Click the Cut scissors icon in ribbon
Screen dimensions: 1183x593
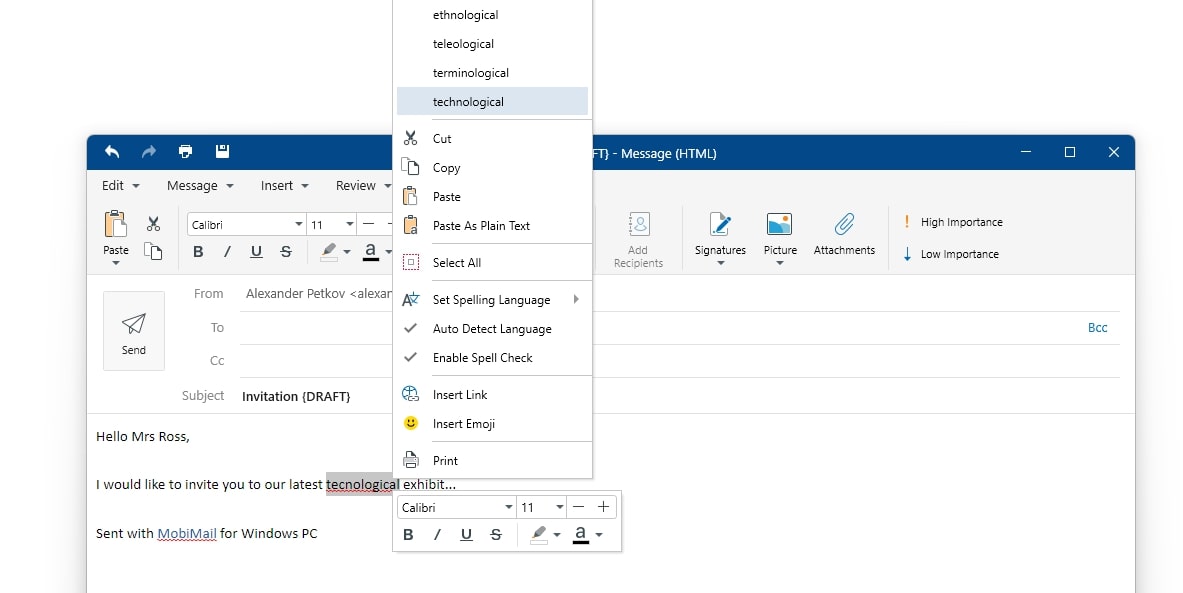tap(153, 224)
